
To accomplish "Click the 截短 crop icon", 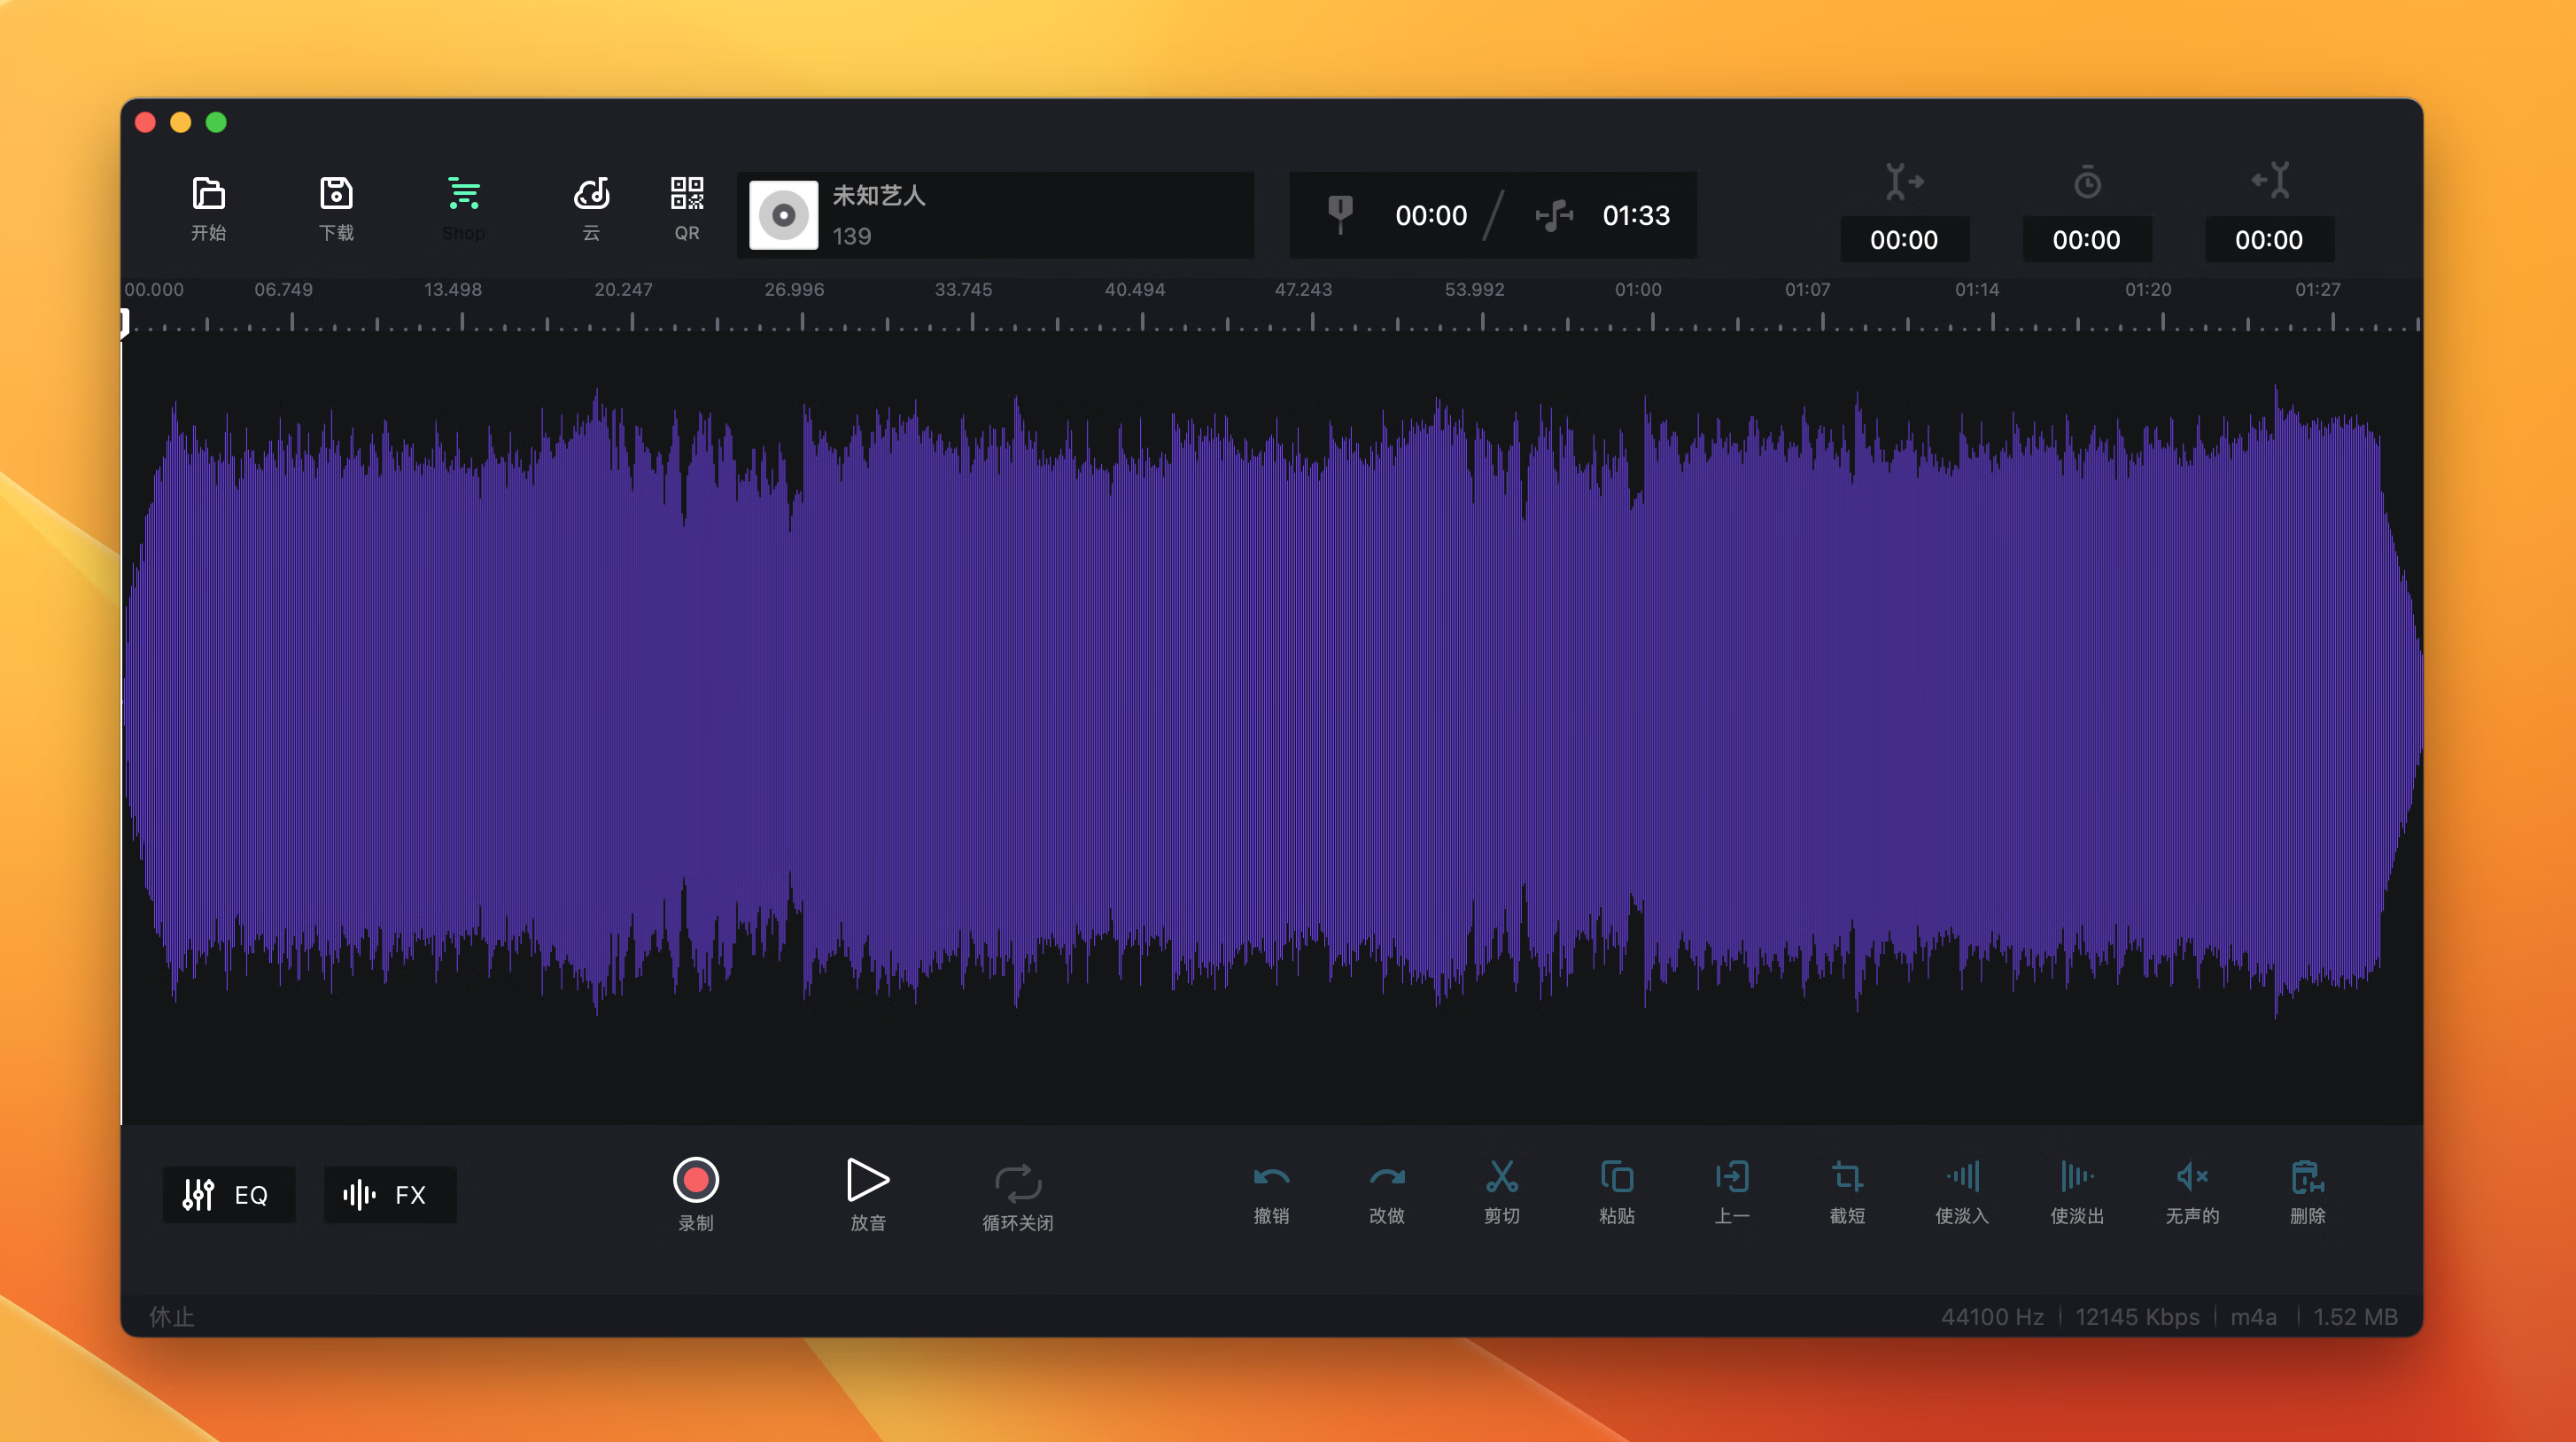I will [x=1846, y=1178].
